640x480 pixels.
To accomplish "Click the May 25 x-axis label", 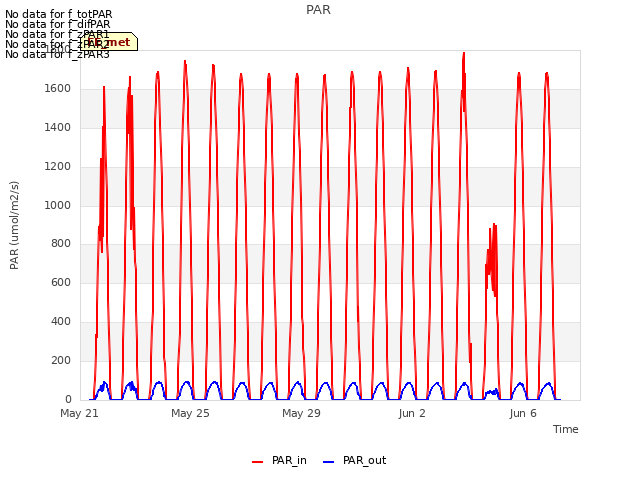I will pos(190,413).
